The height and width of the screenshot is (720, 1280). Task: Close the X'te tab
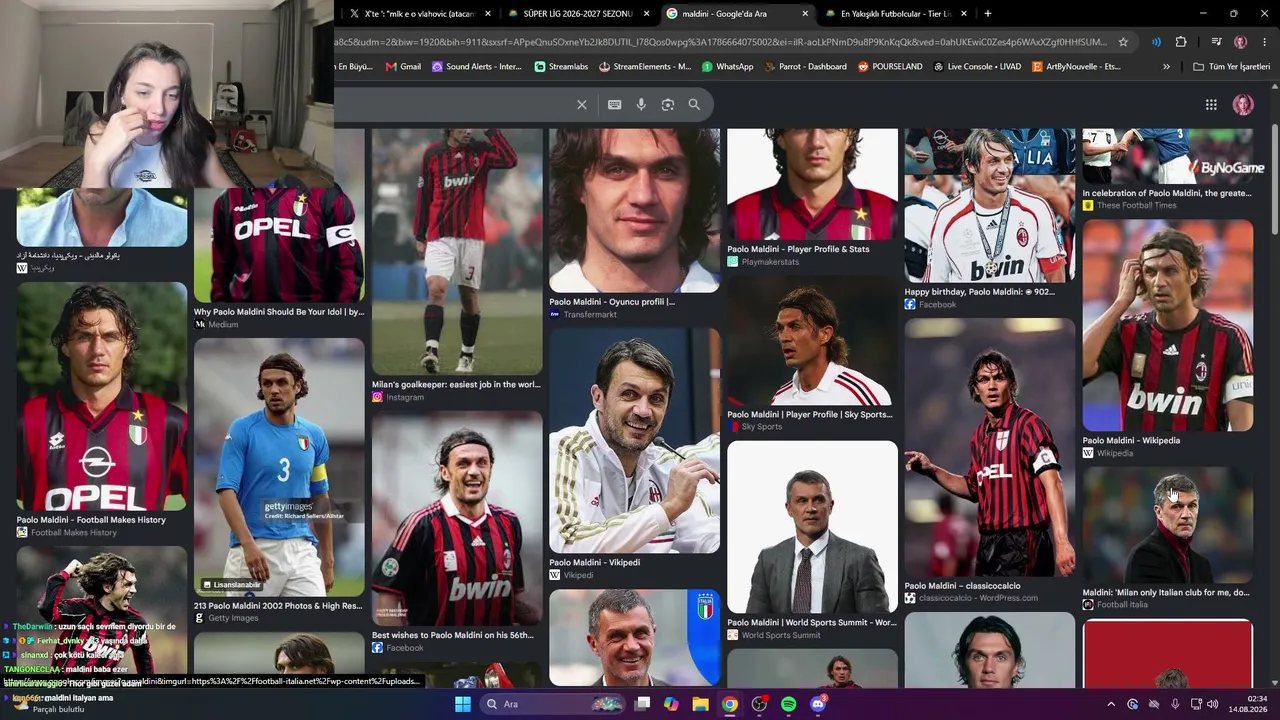point(488,14)
